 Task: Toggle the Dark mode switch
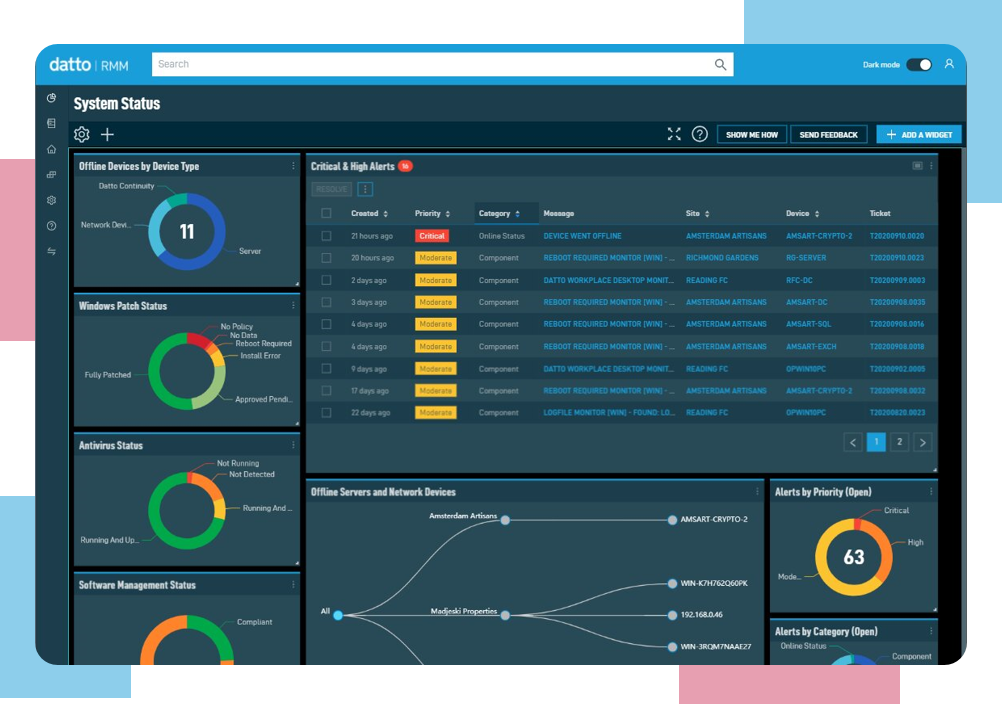click(919, 65)
